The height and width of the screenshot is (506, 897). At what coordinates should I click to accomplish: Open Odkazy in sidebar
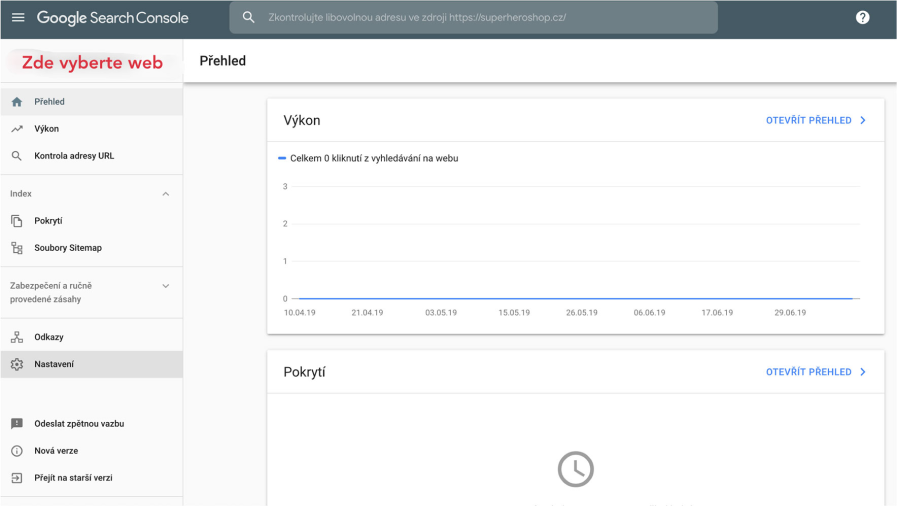point(92,337)
